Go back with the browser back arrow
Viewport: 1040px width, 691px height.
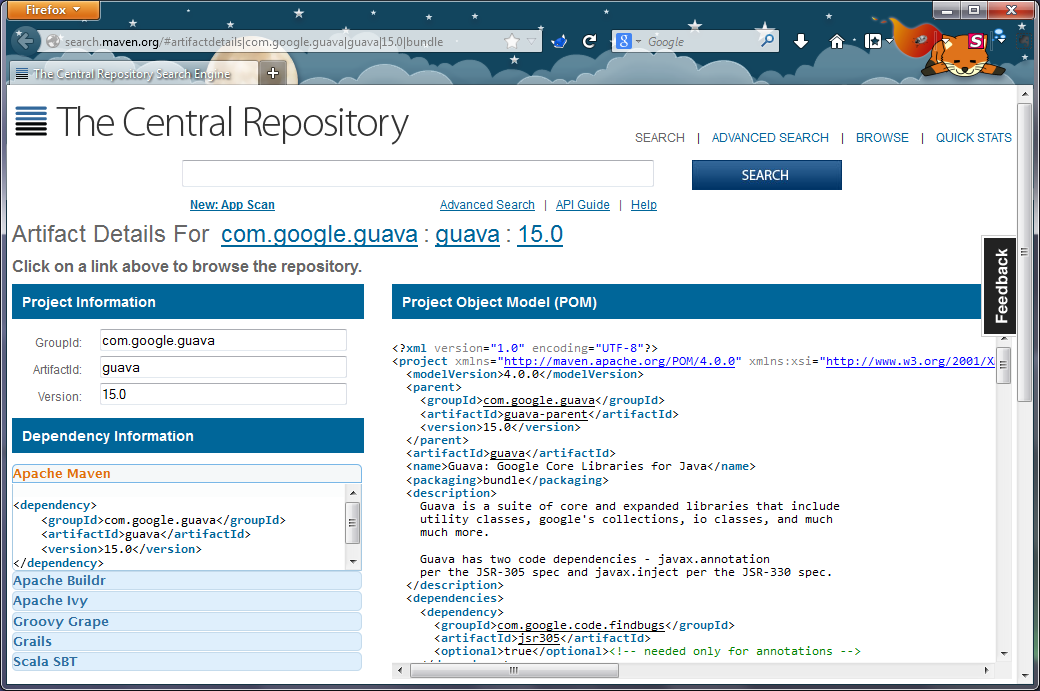(25, 41)
